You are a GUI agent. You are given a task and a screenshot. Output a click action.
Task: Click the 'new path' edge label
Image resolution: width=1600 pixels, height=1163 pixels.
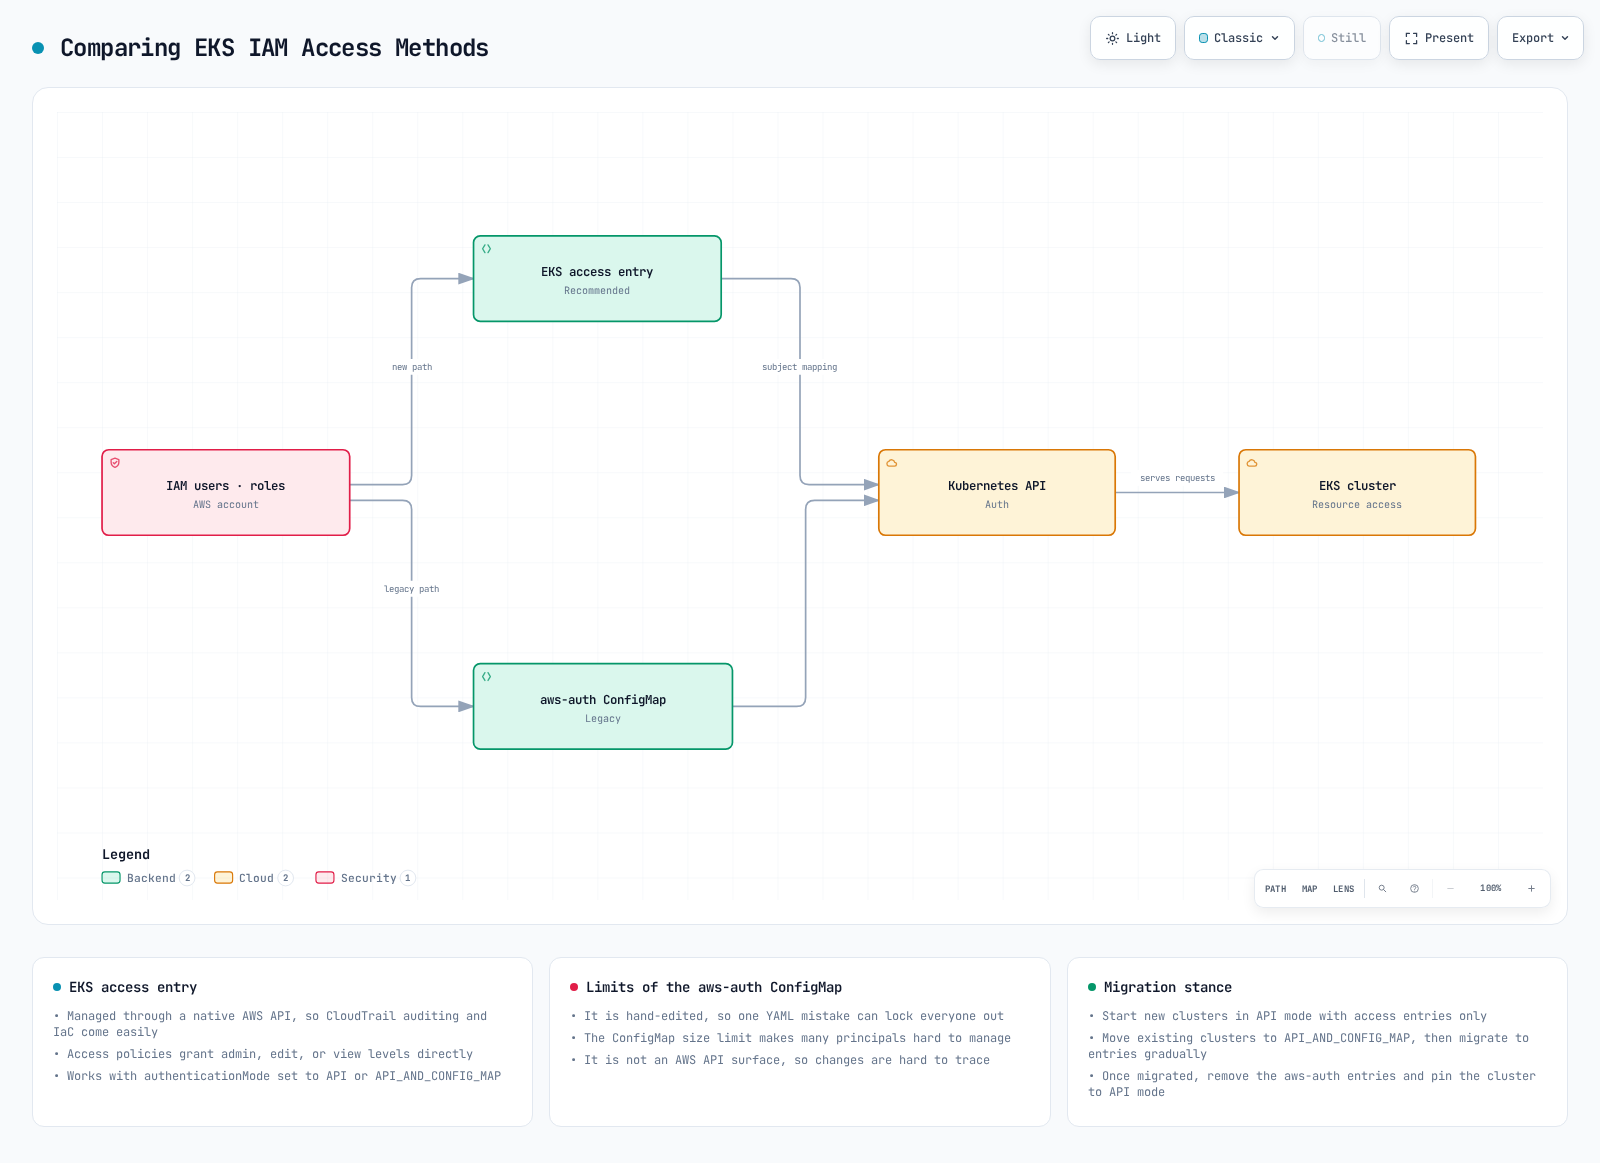(412, 367)
